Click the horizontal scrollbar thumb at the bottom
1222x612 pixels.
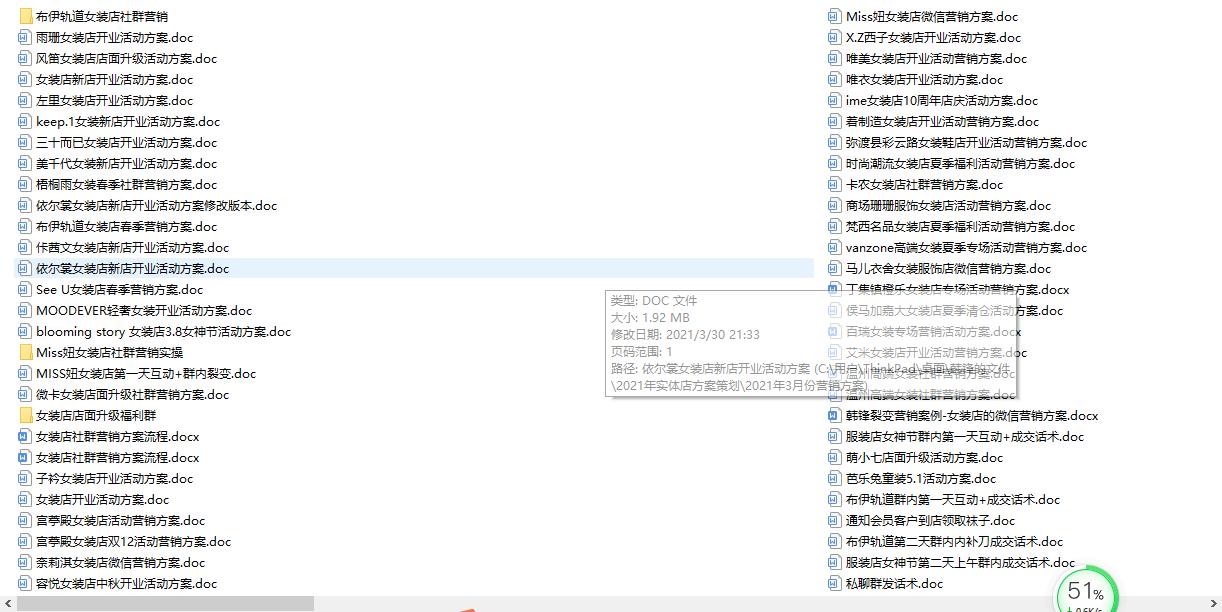click(x=164, y=604)
